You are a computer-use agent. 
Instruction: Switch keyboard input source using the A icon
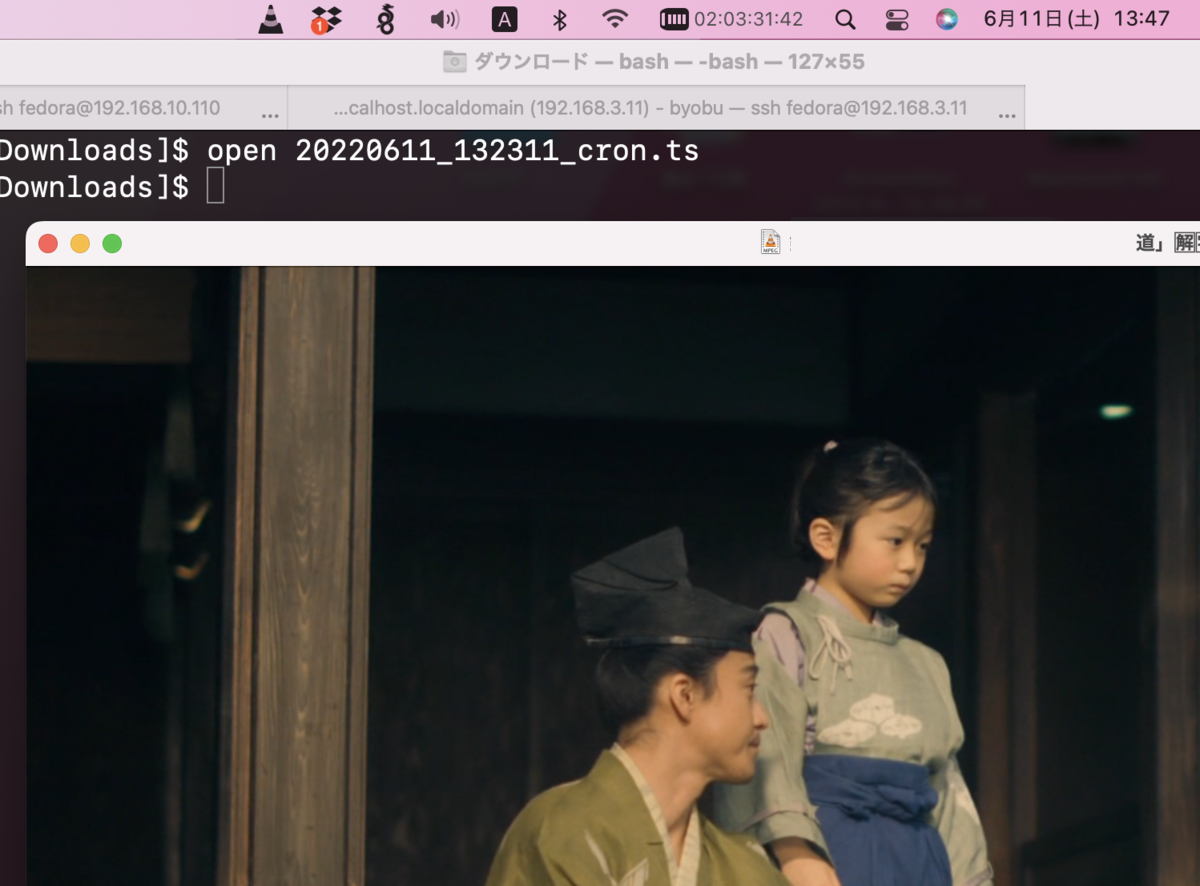pos(504,18)
